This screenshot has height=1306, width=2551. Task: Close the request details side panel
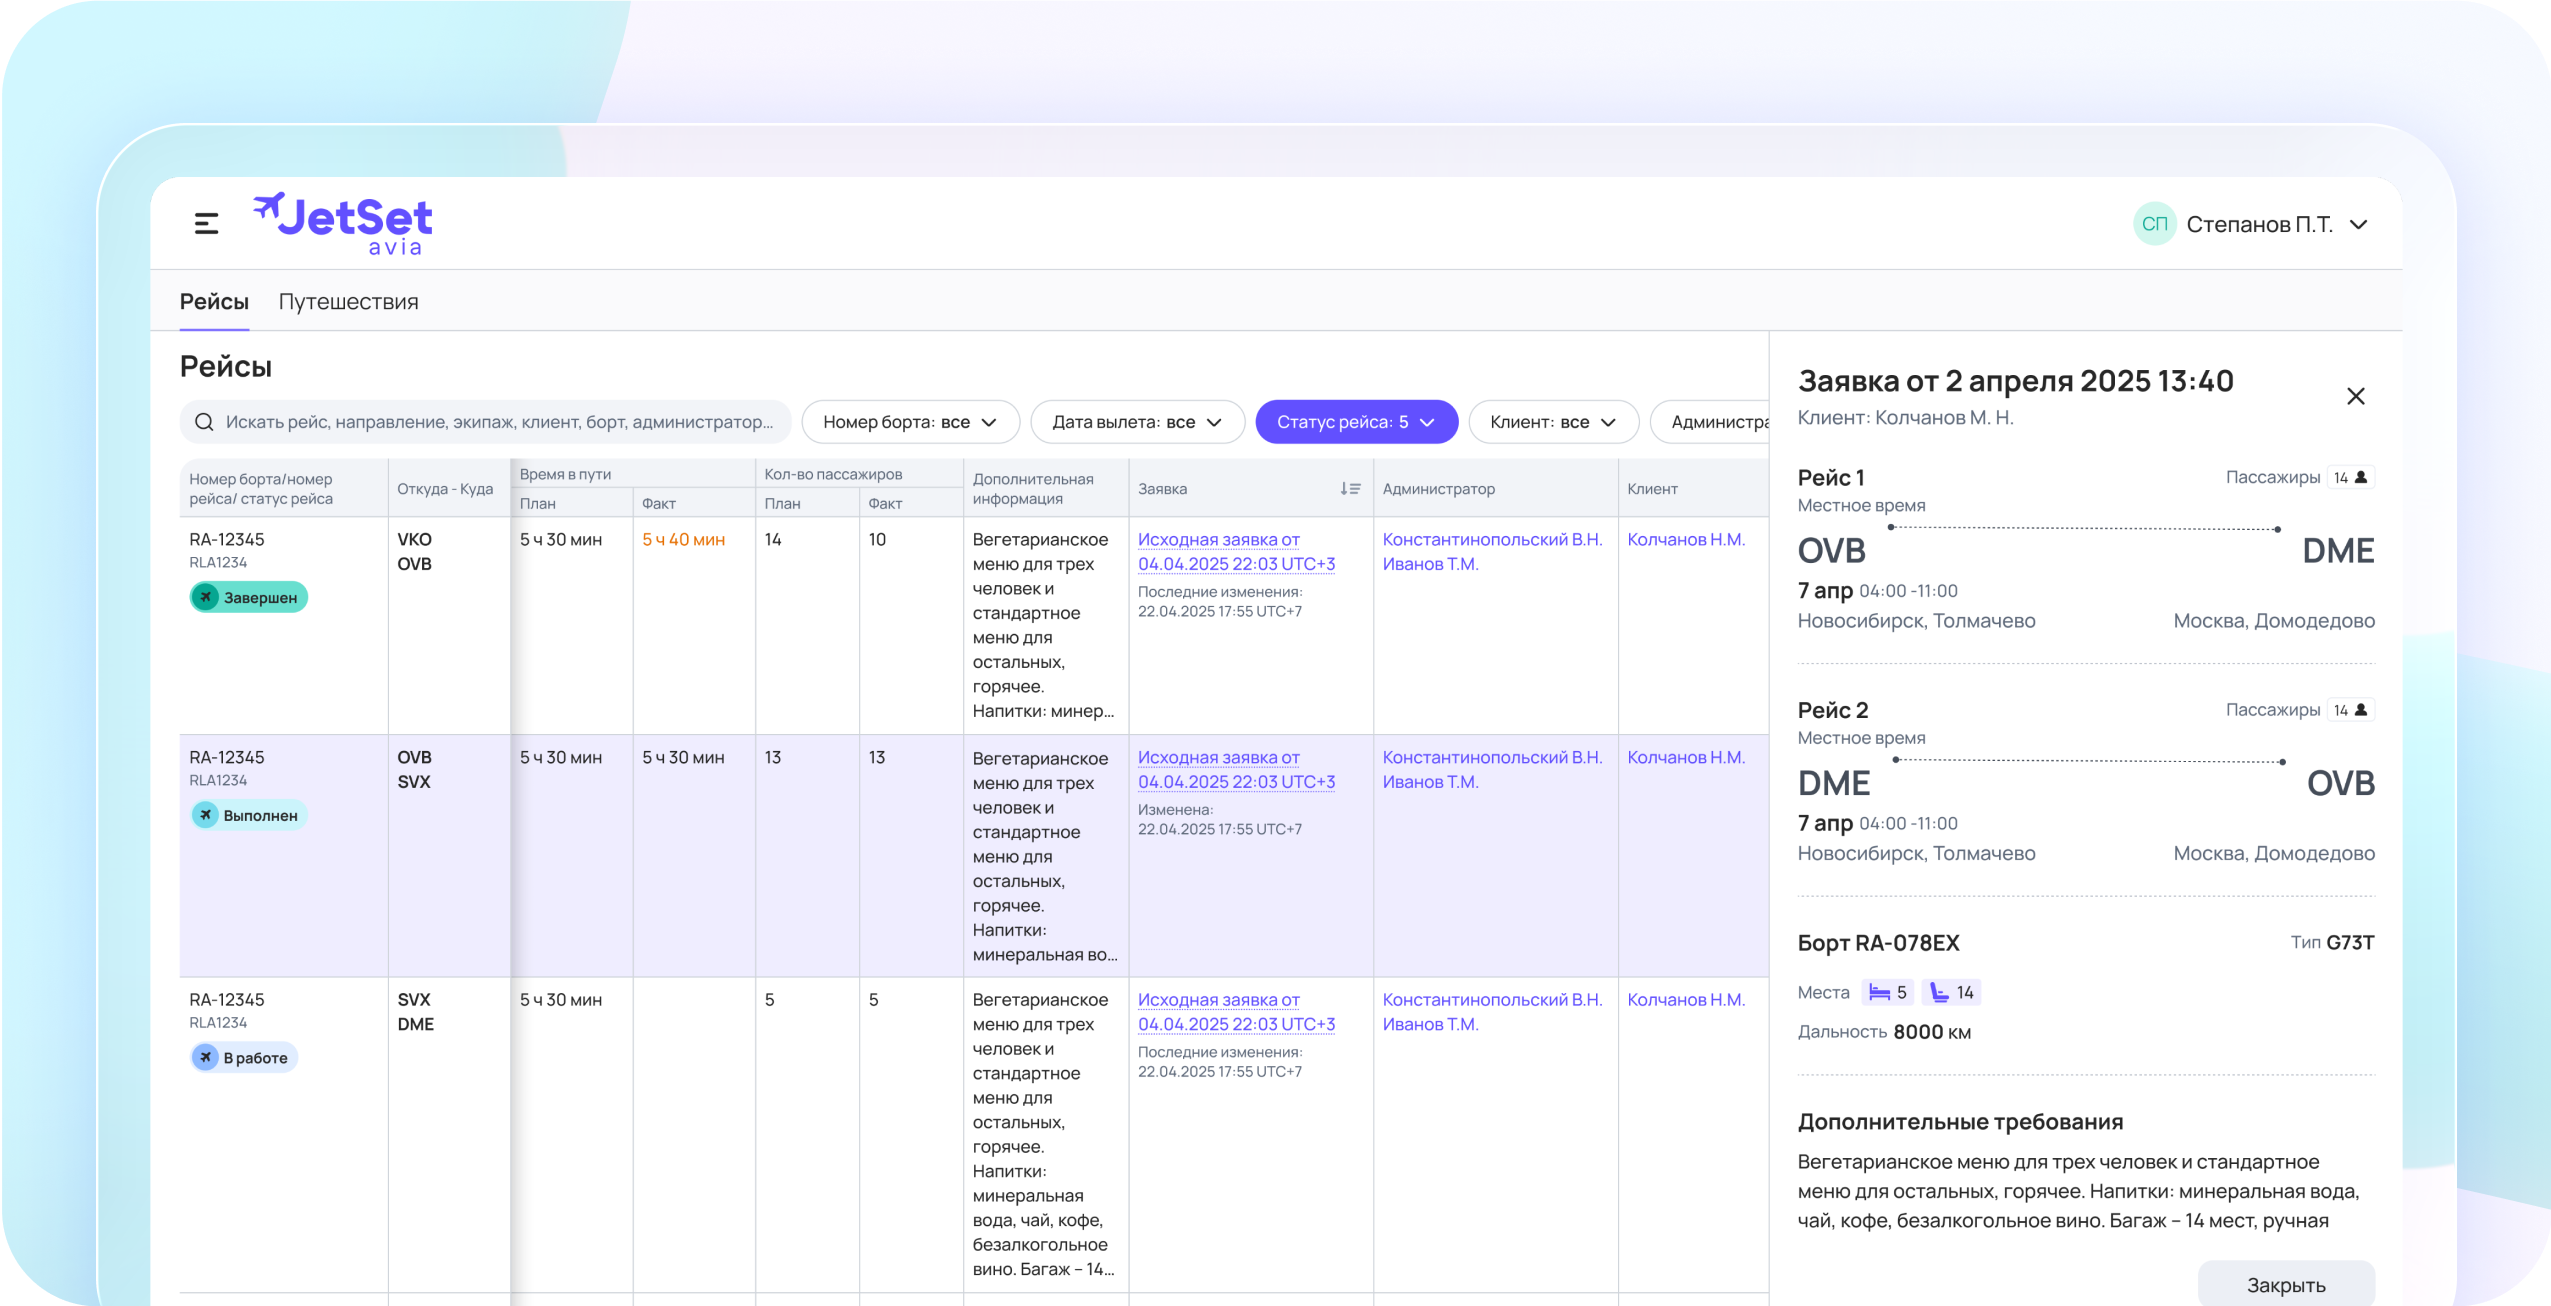pos(2355,397)
